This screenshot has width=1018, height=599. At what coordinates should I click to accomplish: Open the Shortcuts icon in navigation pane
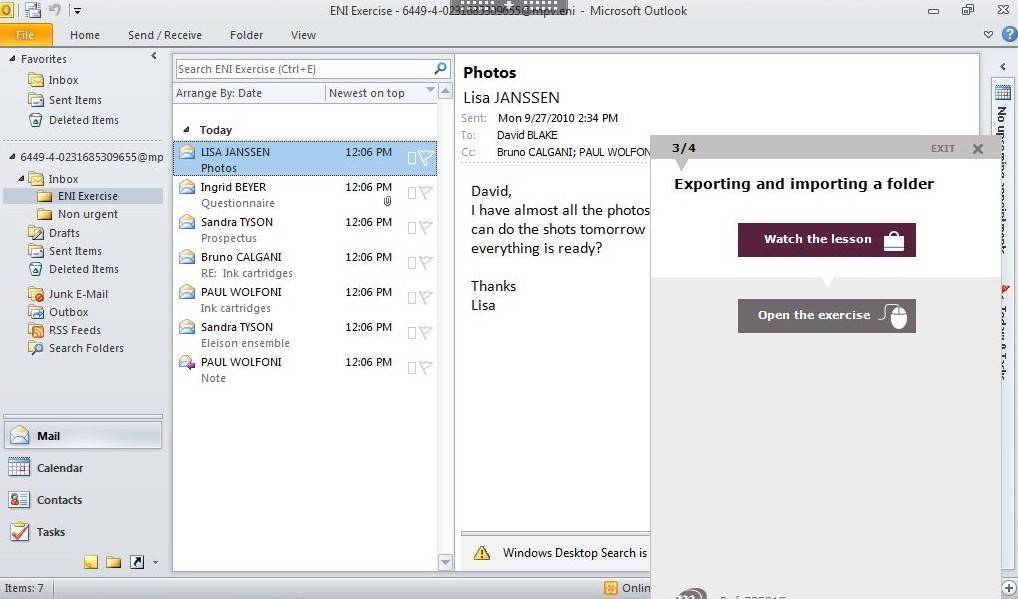click(137, 563)
